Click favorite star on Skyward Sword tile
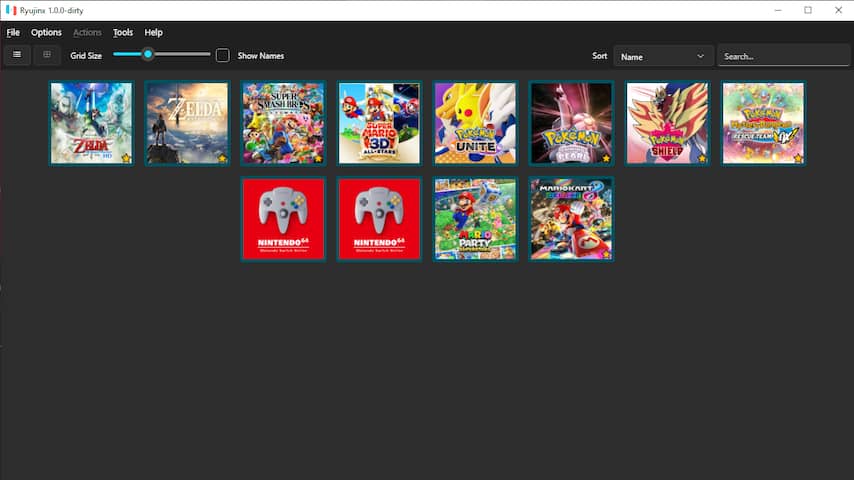 [126, 159]
